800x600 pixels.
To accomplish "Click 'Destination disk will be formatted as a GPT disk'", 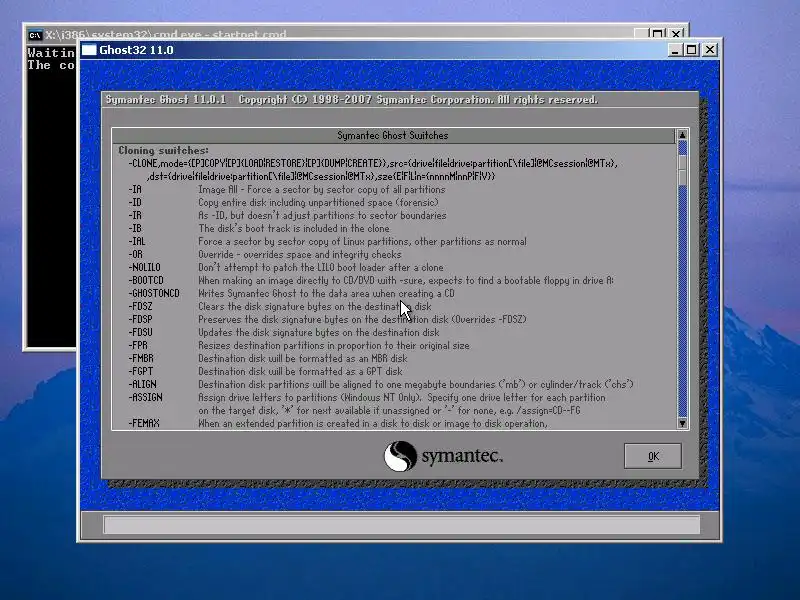I will [300, 371].
